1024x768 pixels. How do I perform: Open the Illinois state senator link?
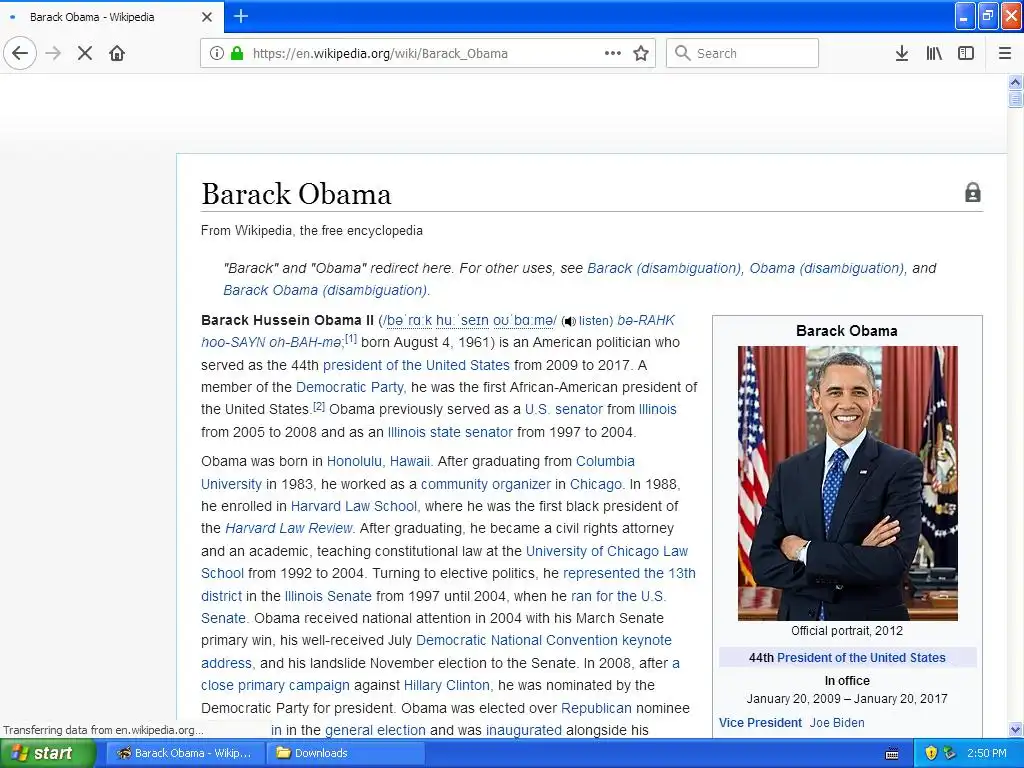click(450, 432)
